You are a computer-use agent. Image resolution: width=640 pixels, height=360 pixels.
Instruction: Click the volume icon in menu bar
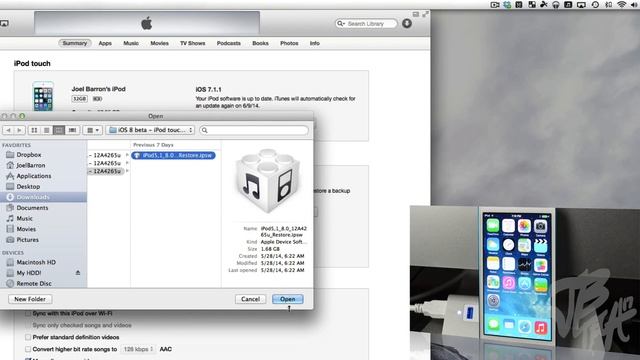tap(635, 4)
